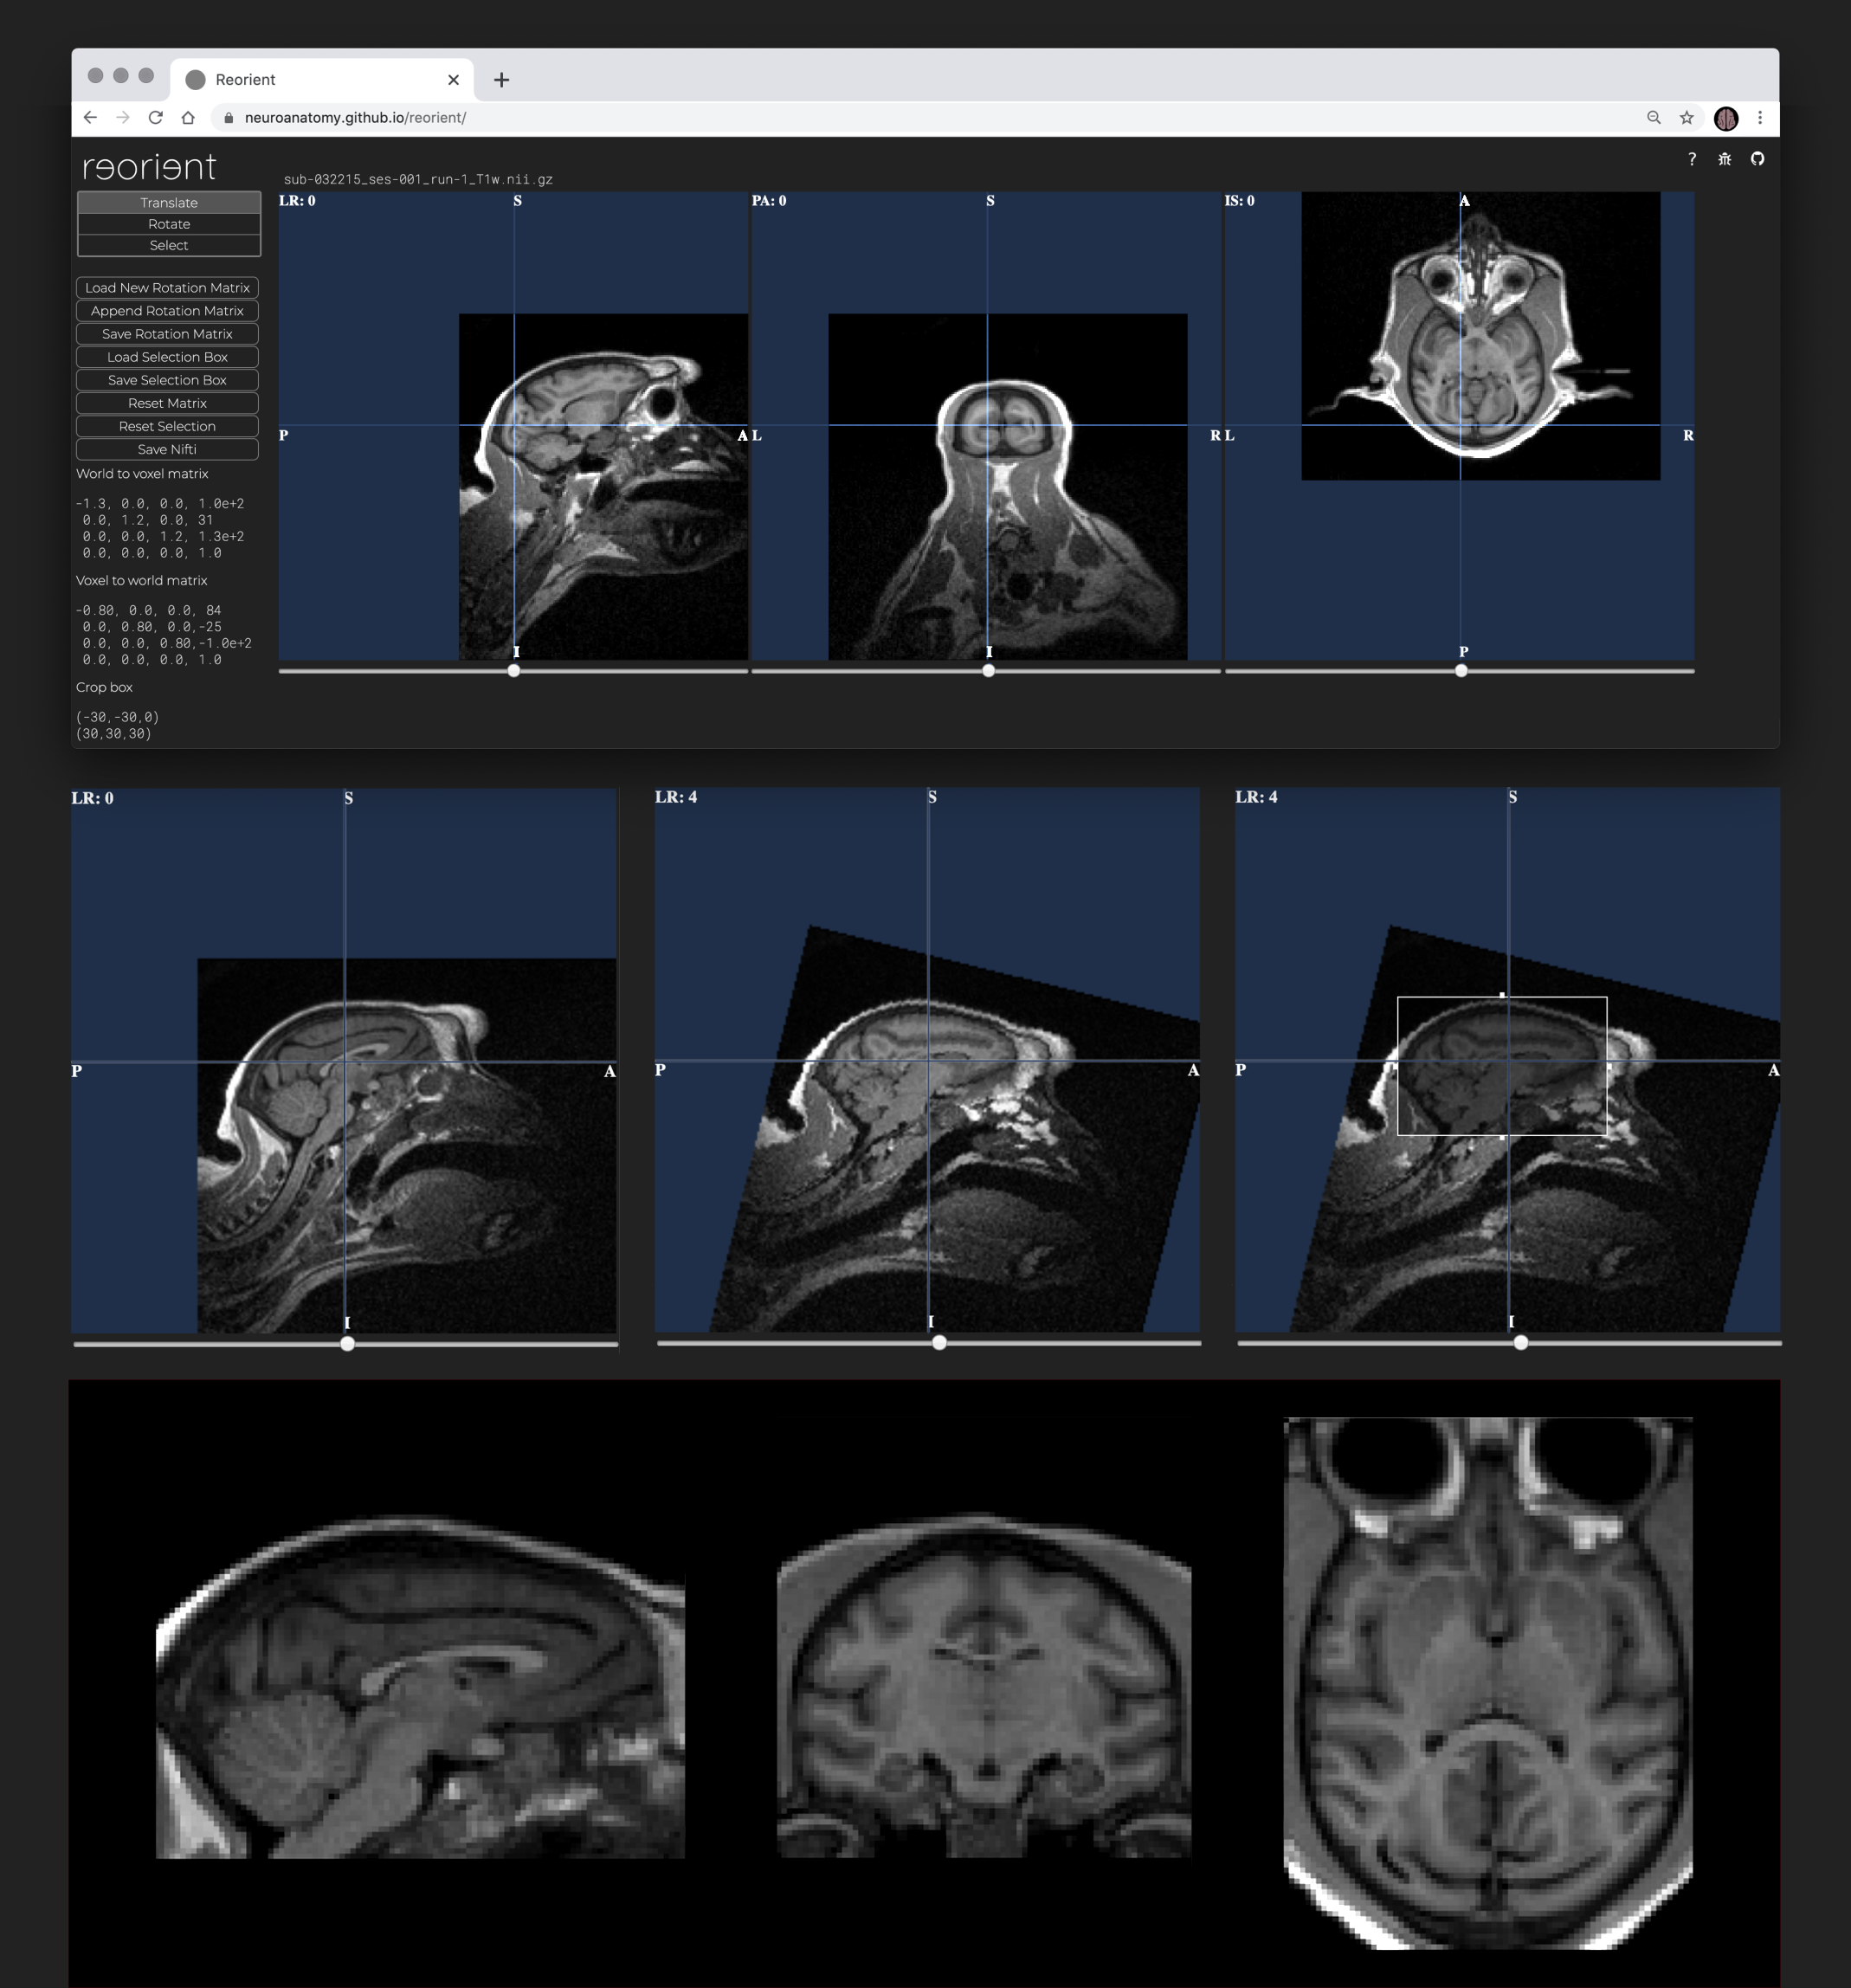Click the browser back arrow
This screenshot has height=1988, width=1851.
coord(90,118)
